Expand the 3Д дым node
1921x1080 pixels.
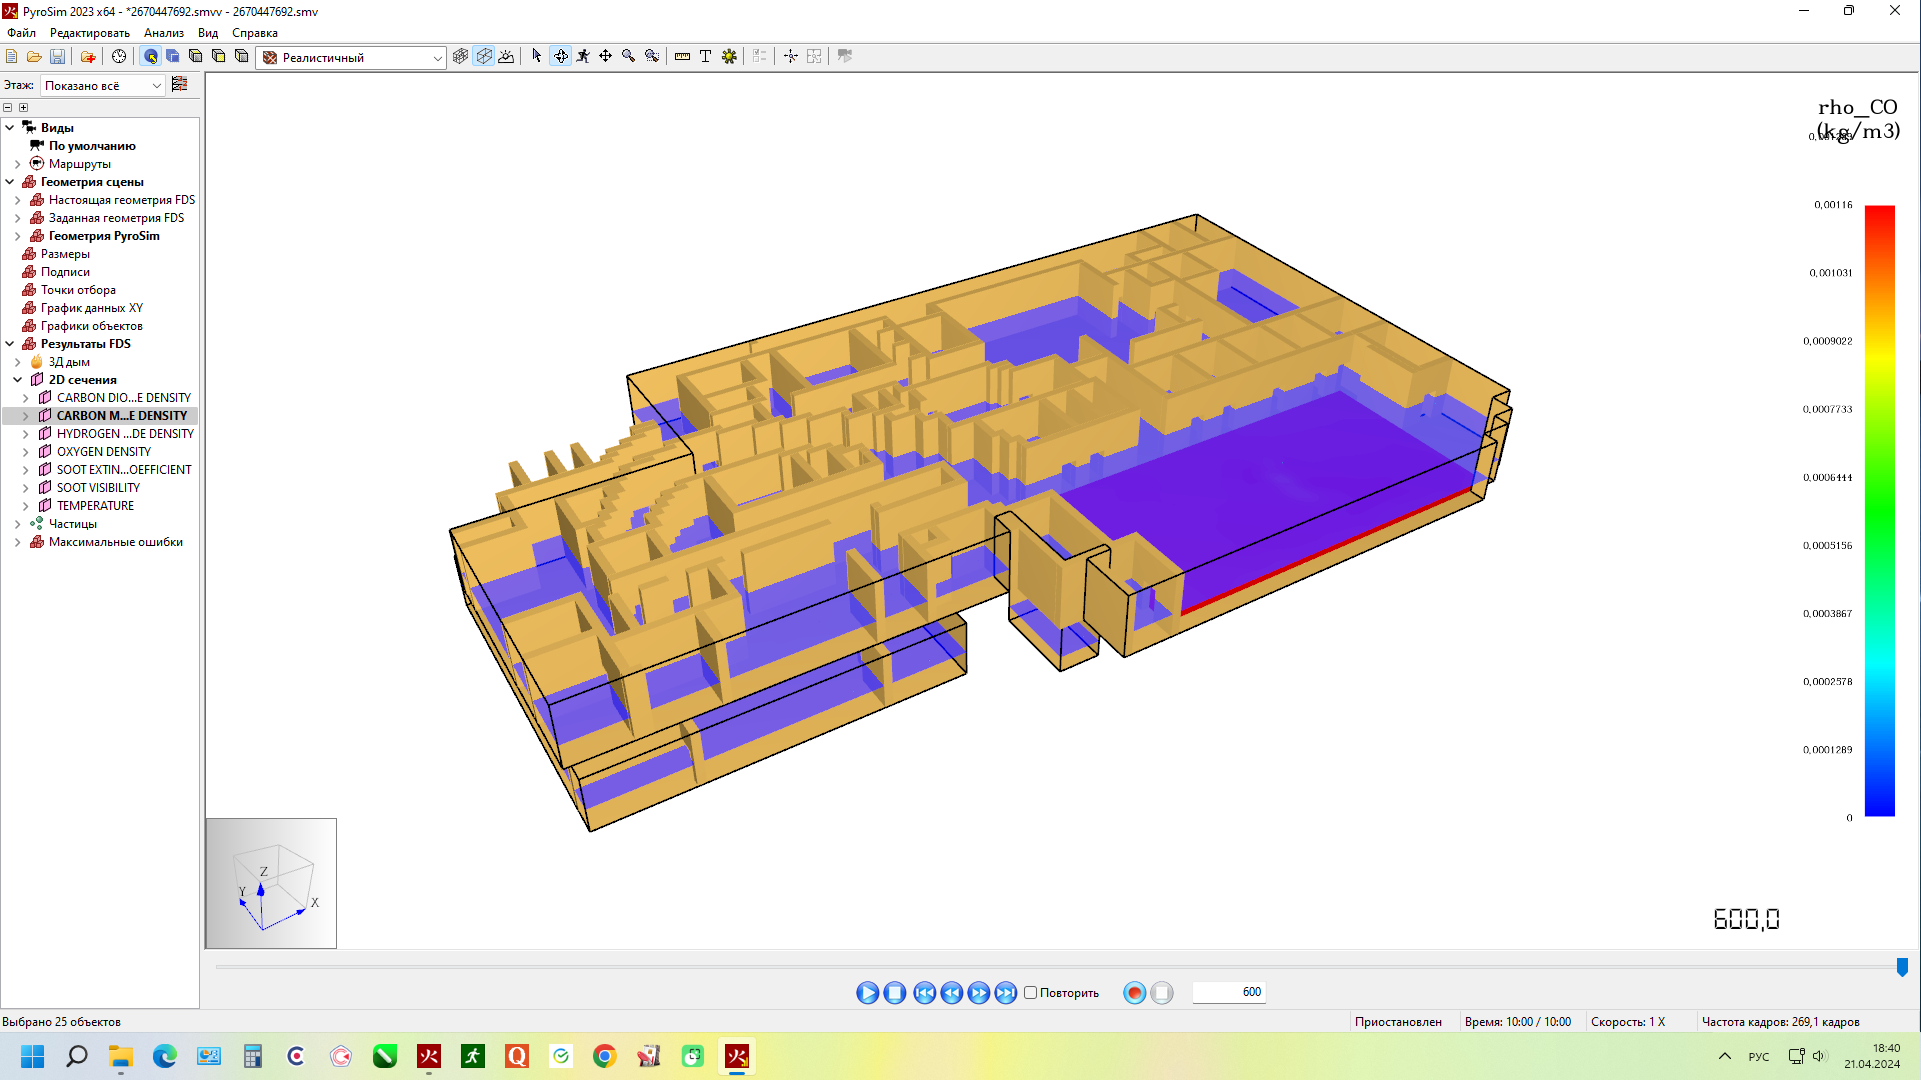click(18, 362)
